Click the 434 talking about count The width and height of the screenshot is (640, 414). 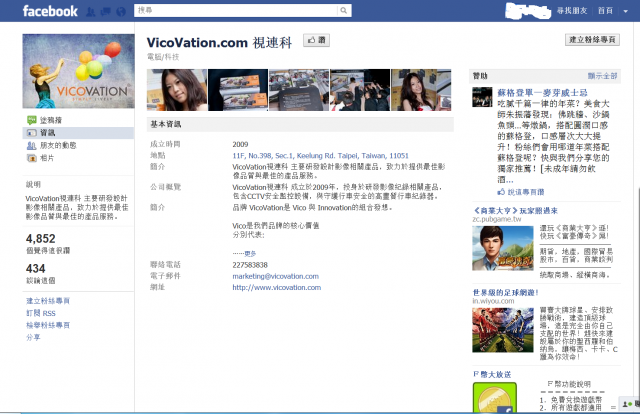pyautogui.click(x=36, y=269)
